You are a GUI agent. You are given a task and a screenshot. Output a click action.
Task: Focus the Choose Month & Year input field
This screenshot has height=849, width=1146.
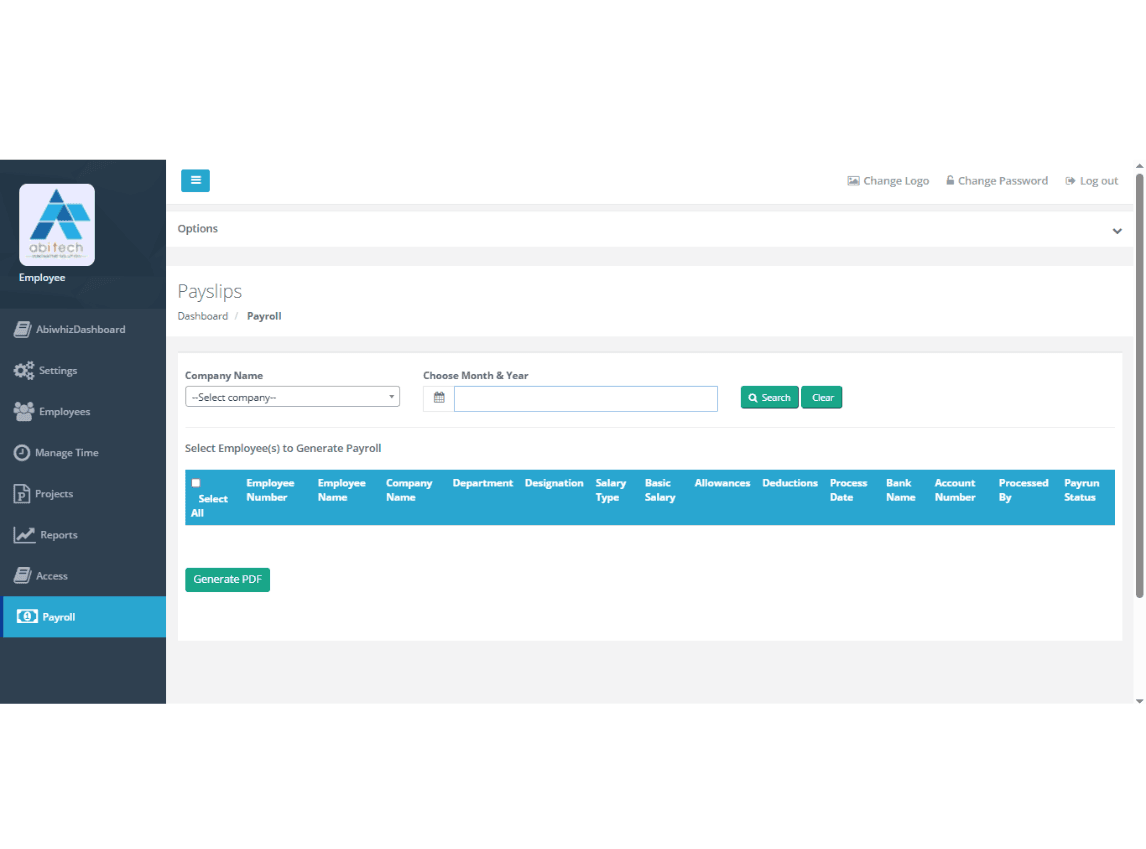pyautogui.click(x=586, y=399)
